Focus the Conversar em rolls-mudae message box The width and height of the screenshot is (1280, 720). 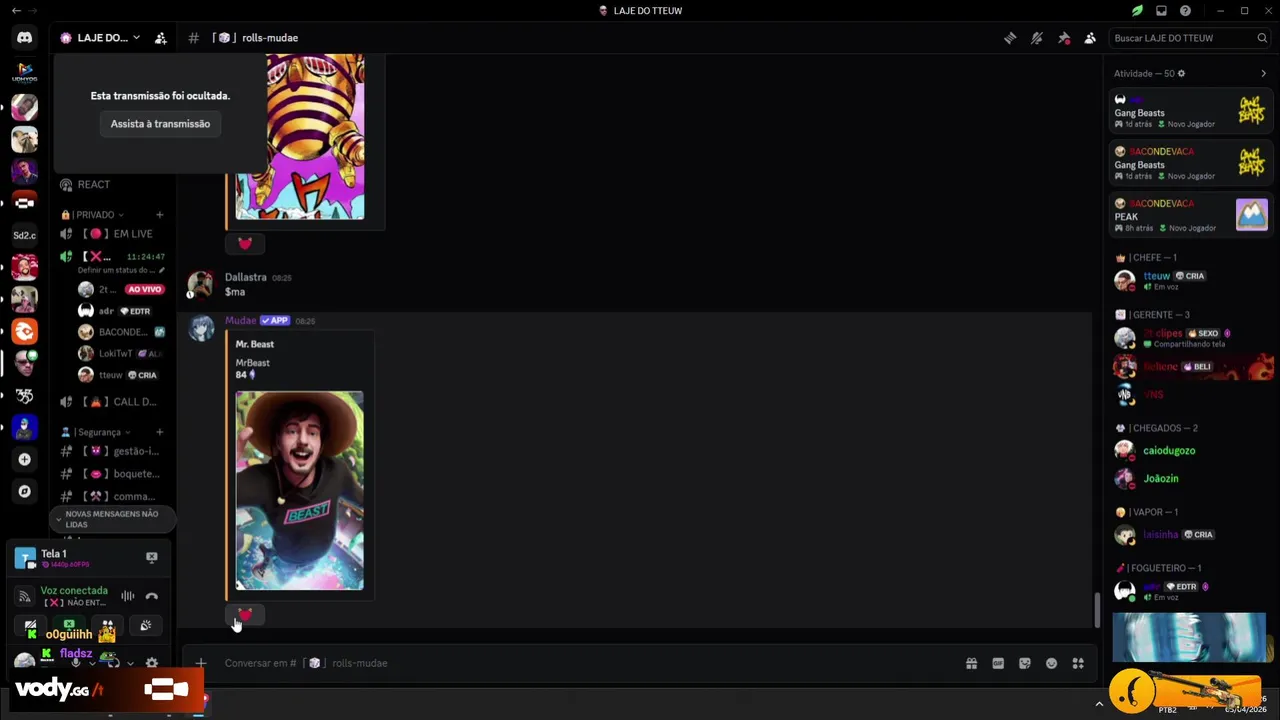coord(590,663)
